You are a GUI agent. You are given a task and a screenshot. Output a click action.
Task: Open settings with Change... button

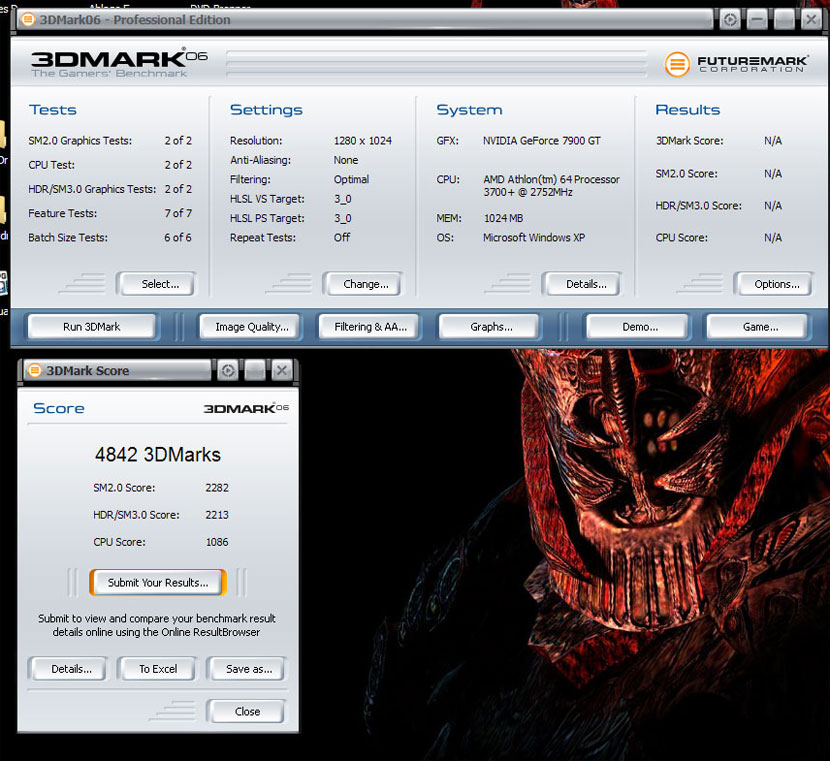tap(362, 284)
